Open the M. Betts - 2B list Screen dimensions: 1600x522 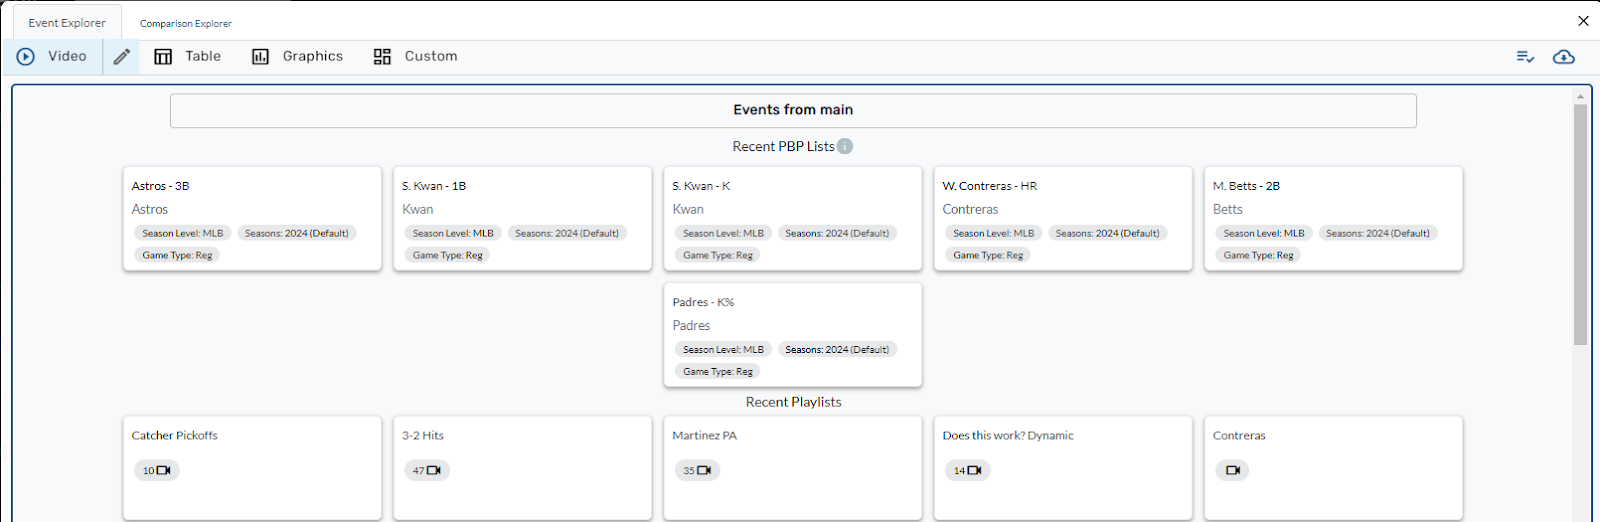pyautogui.click(x=1332, y=218)
